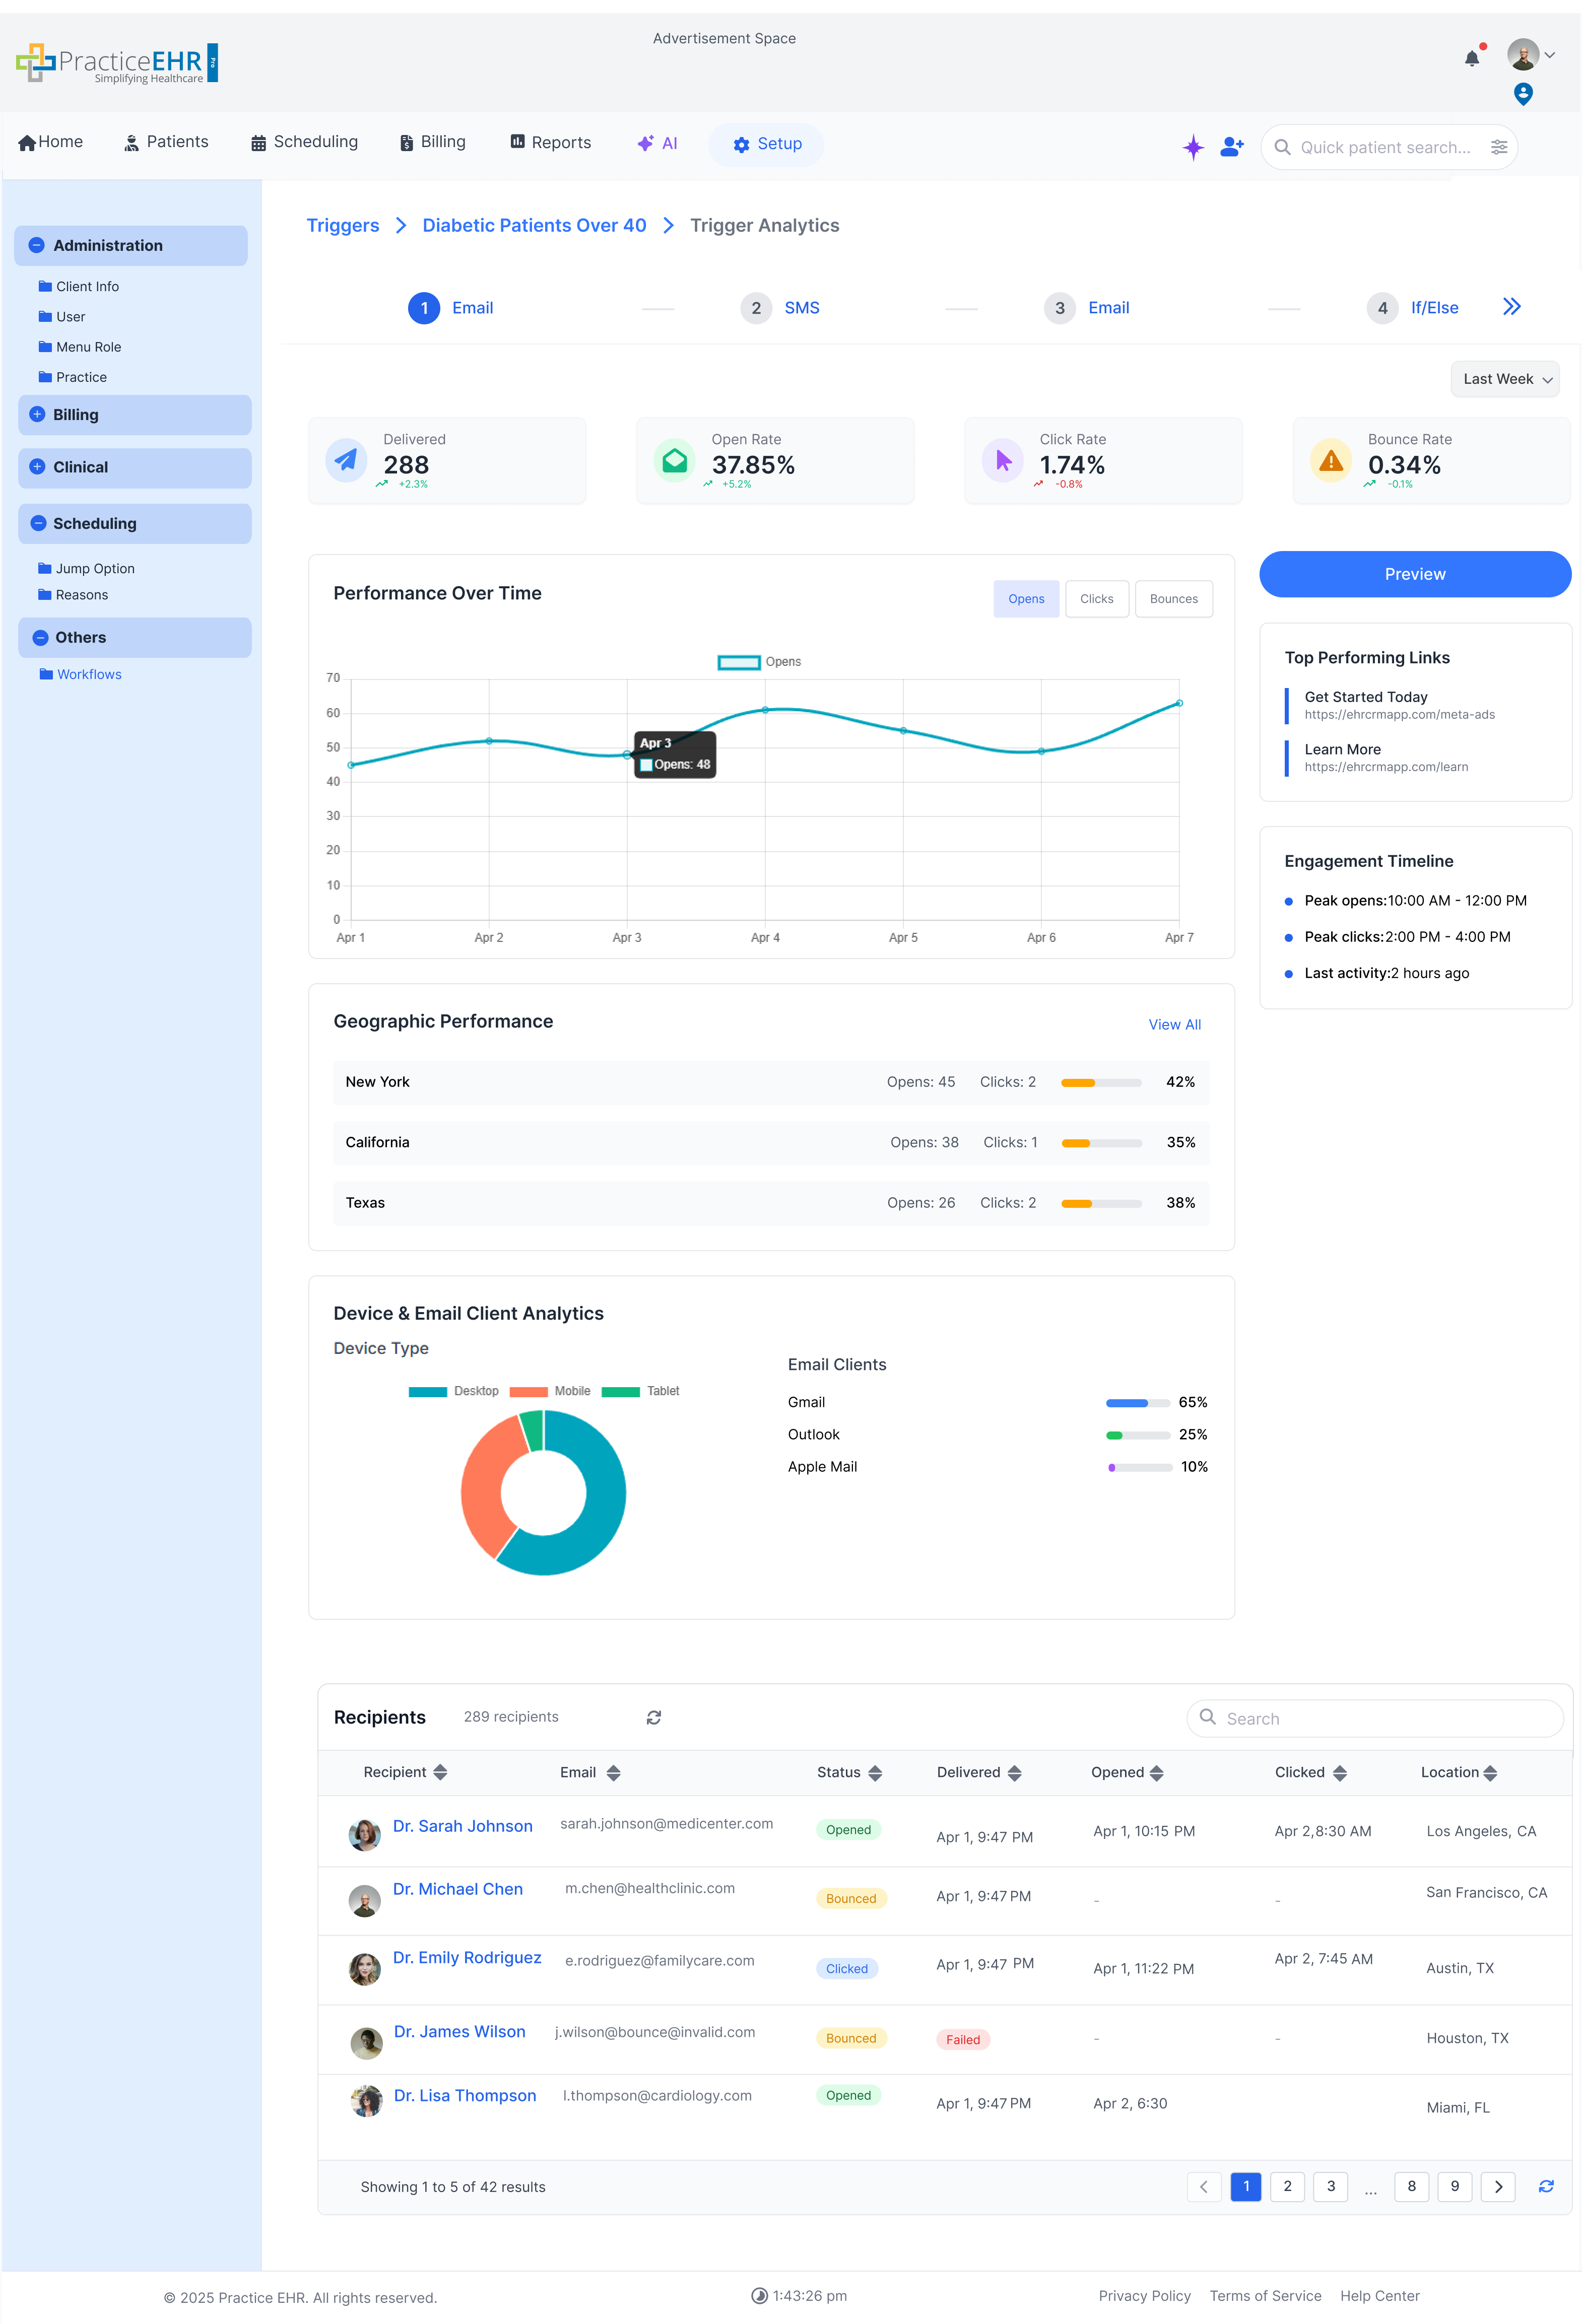Click the Reports navigation icon

click(x=518, y=142)
